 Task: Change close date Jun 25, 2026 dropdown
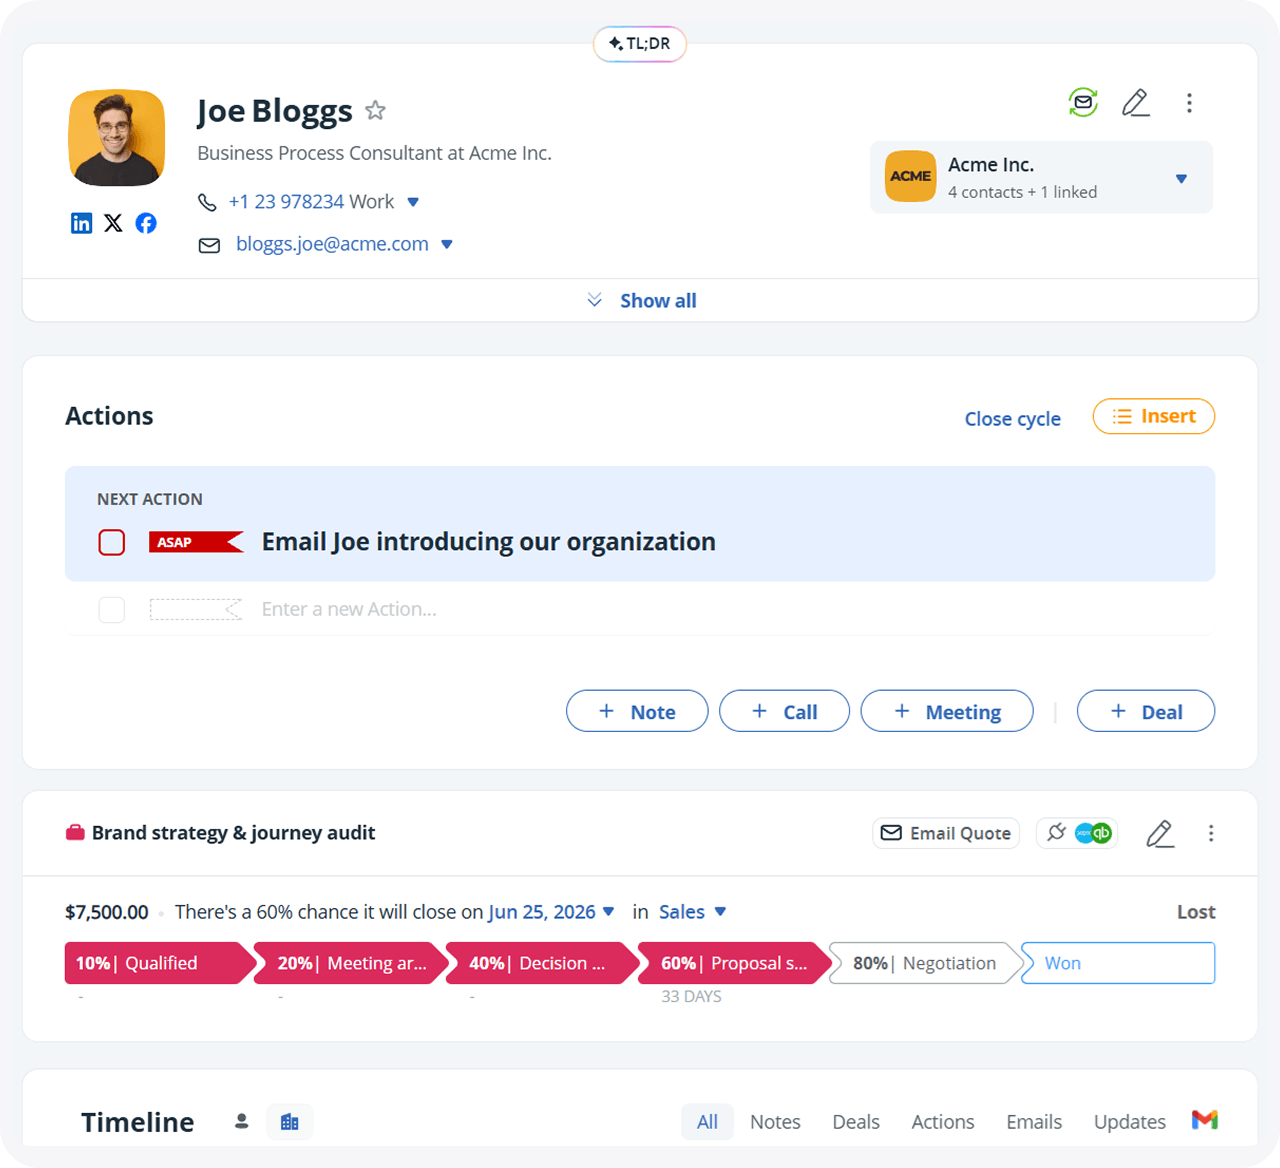pyautogui.click(x=551, y=912)
